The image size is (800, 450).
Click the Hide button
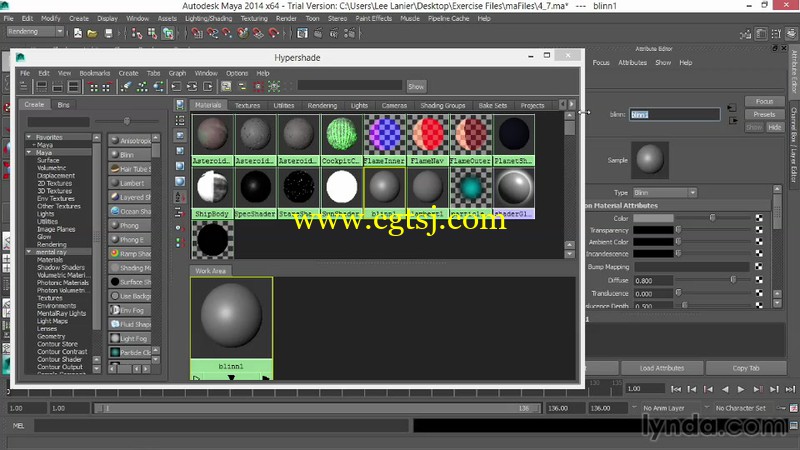[774, 127]
